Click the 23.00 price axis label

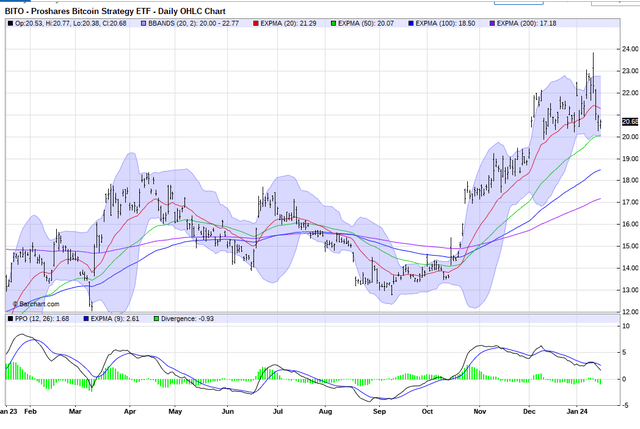[630, 71]
